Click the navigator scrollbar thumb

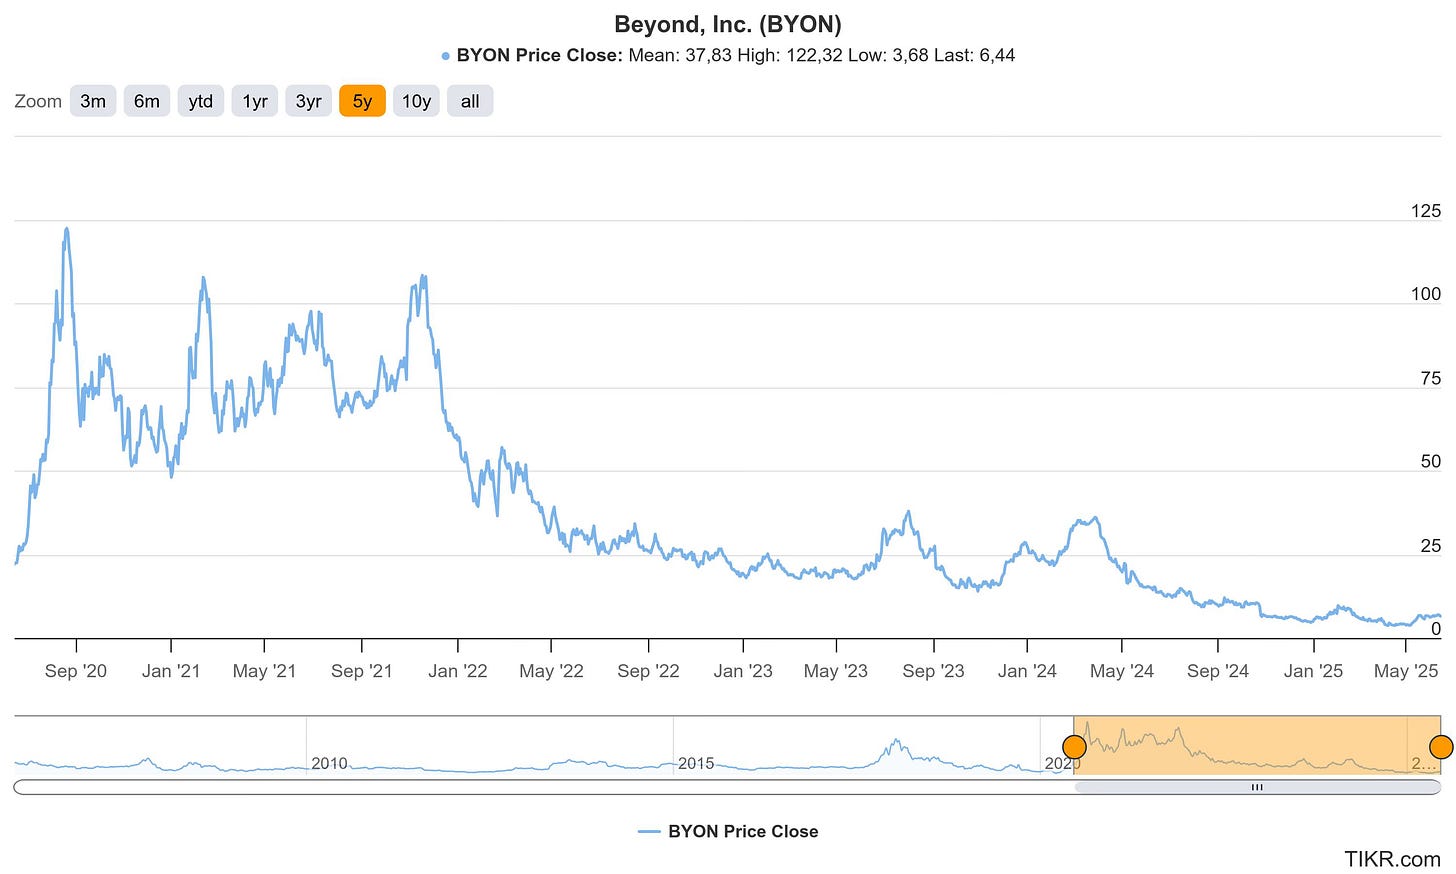(1257, 787)
